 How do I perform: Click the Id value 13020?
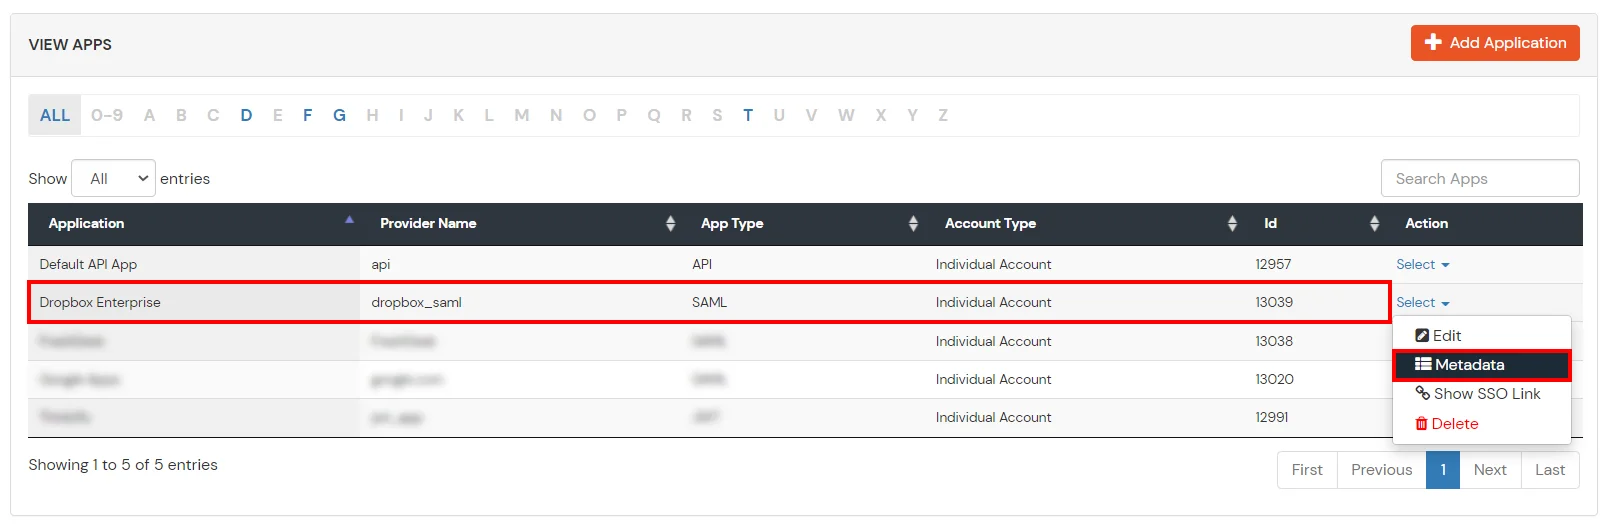[x=1274, y=379]
